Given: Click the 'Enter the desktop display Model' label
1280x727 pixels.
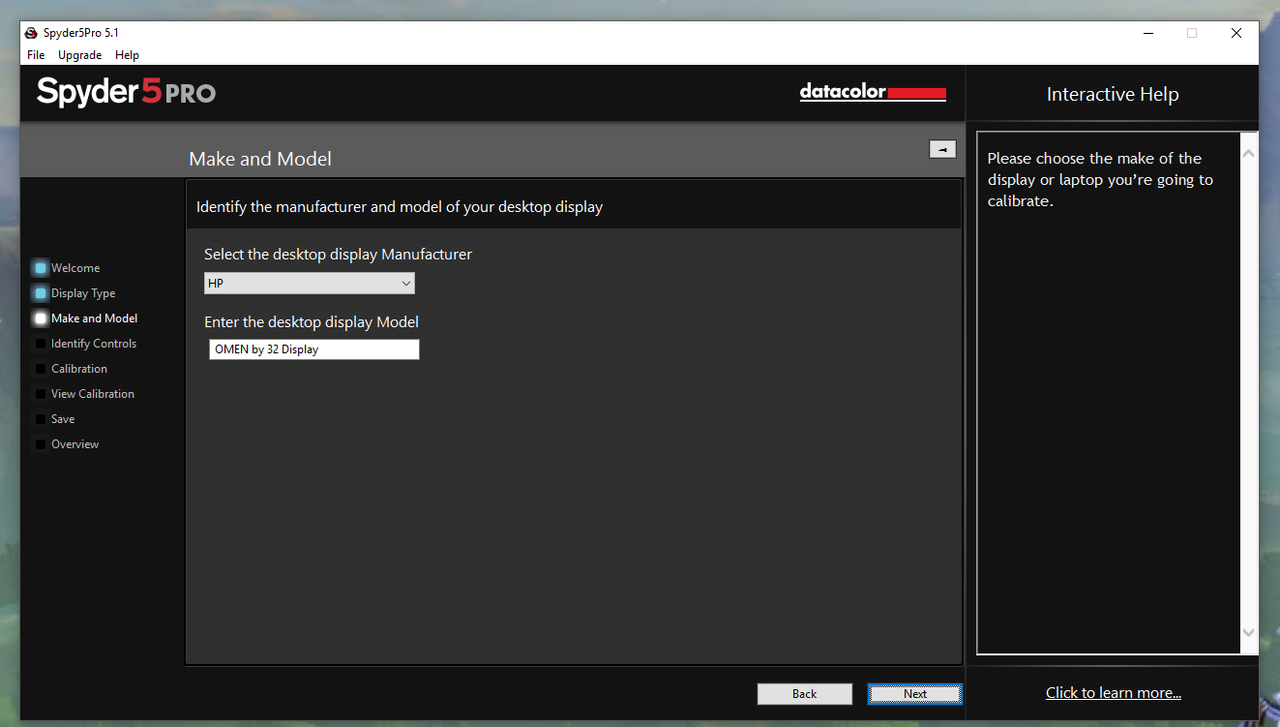Looking at the screenshot, I should coord(311,322).
